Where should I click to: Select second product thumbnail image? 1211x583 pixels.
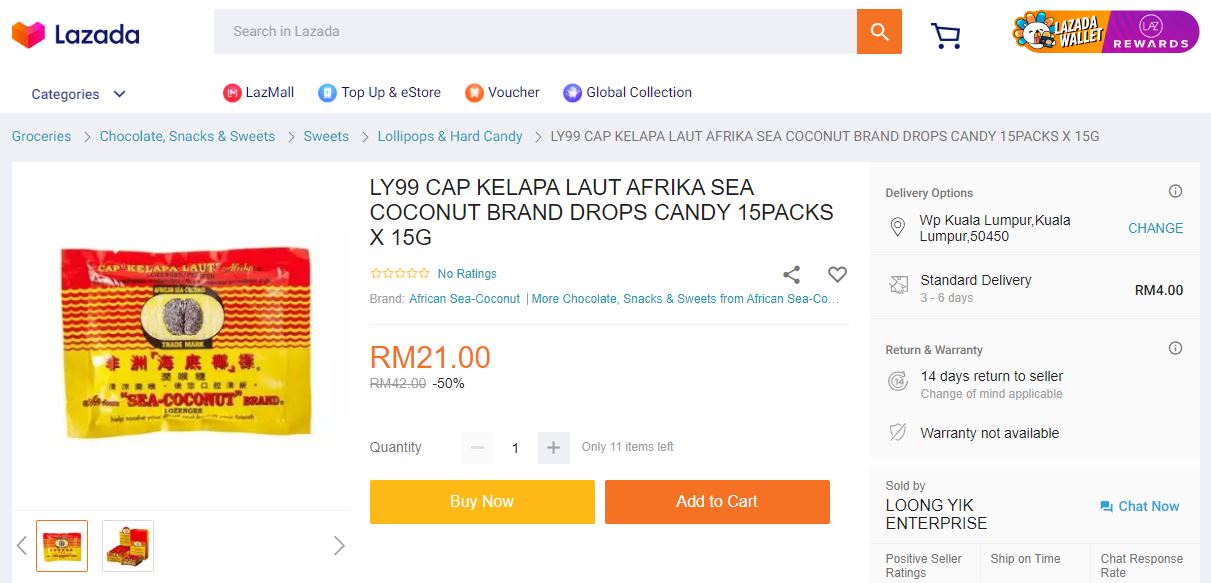128,546
